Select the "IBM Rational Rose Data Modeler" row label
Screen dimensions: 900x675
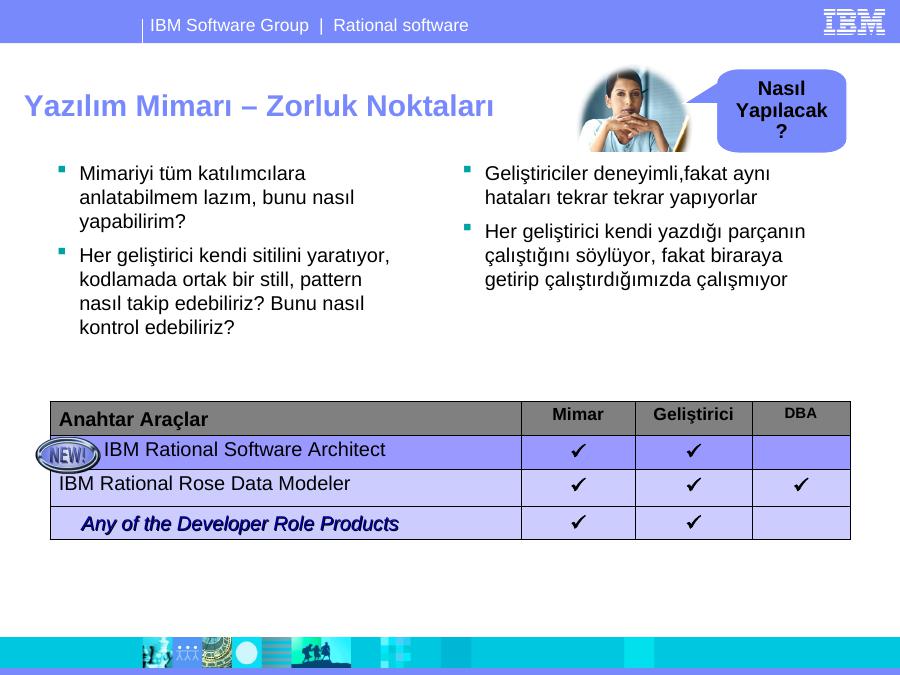(204, 483)
